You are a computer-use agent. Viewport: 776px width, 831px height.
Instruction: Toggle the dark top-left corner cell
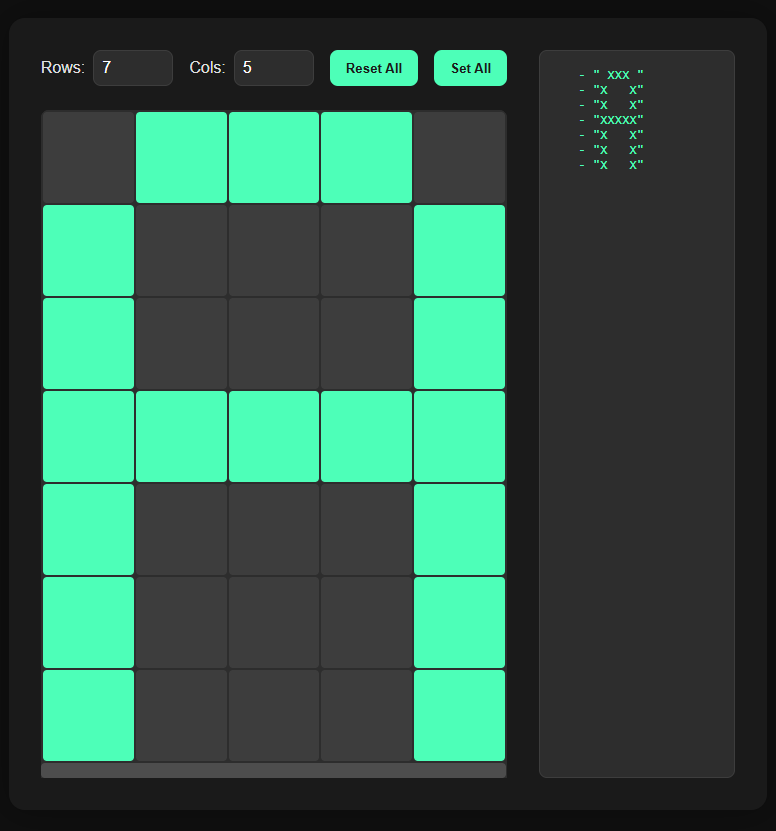[88, 157]
